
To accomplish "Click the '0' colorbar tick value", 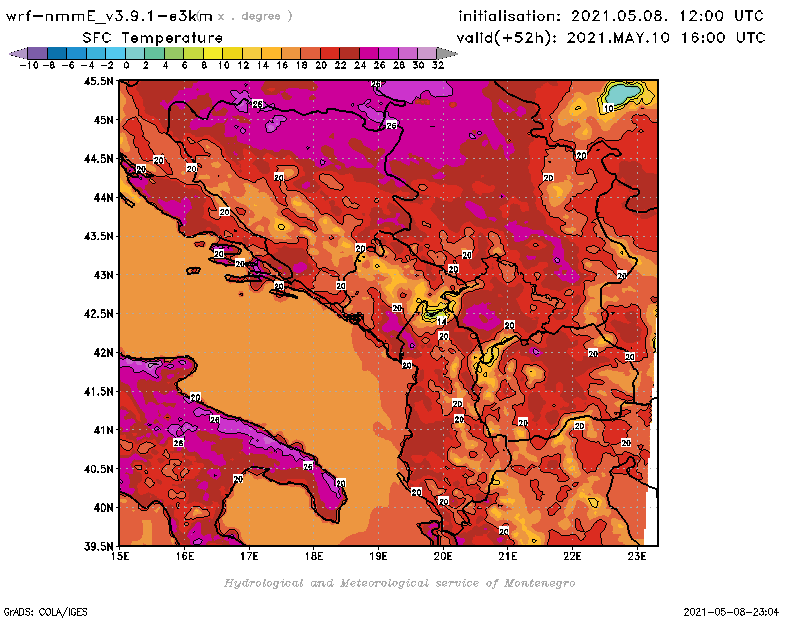I will 126,65.
